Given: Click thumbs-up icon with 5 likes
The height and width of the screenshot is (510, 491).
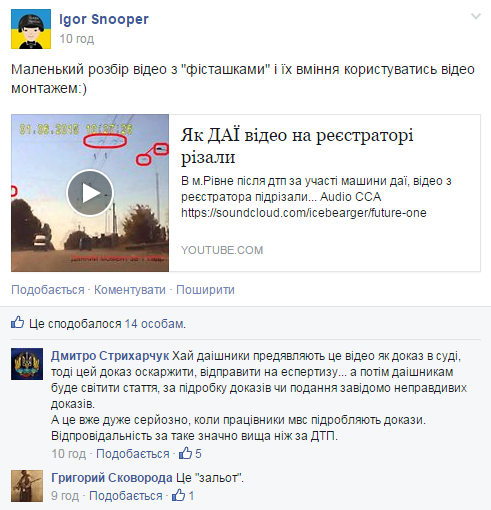Looking at the screenshot, I should (186, 453).
